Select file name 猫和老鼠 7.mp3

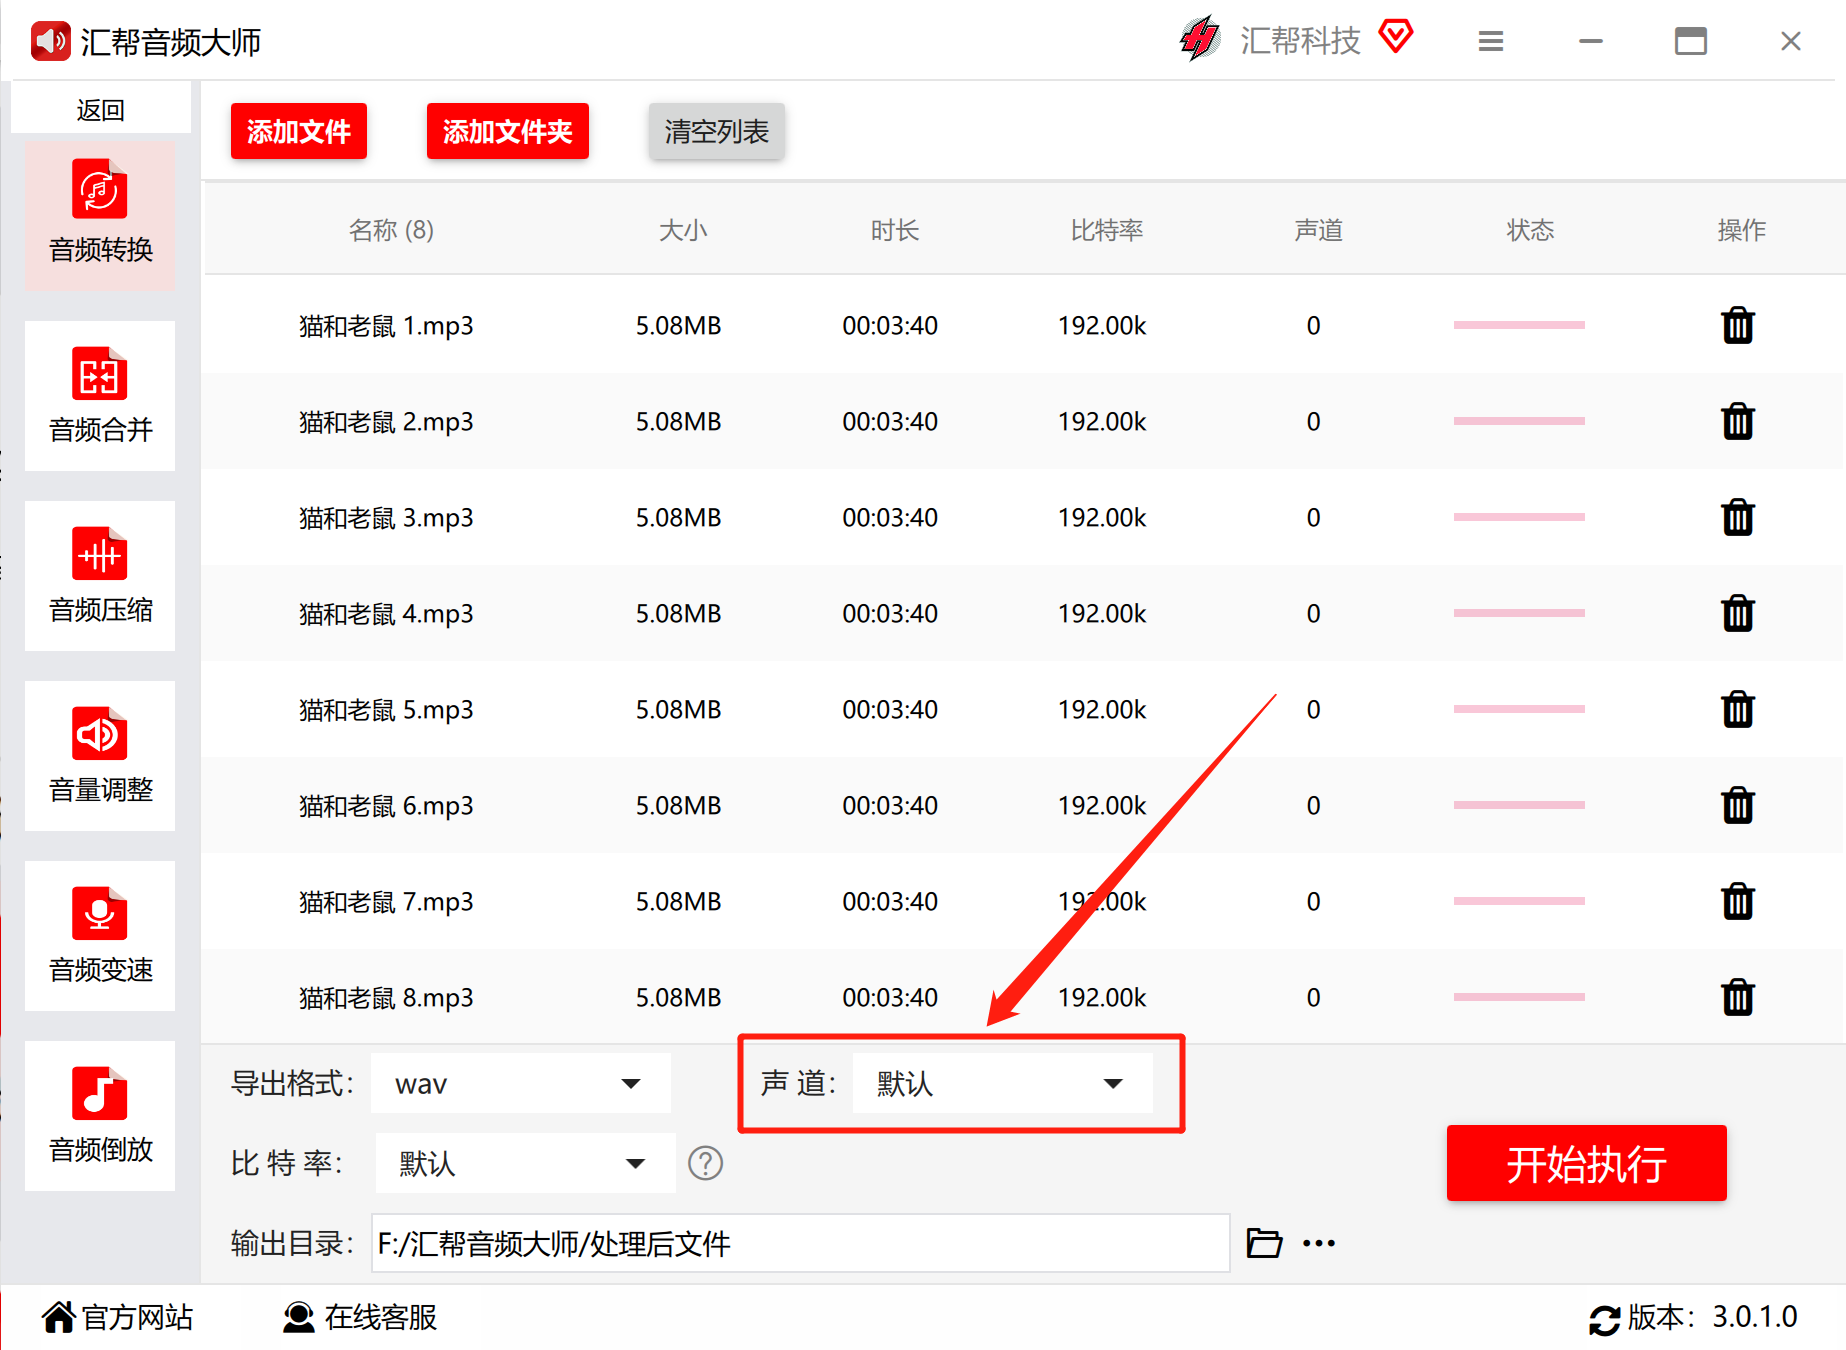386,901
